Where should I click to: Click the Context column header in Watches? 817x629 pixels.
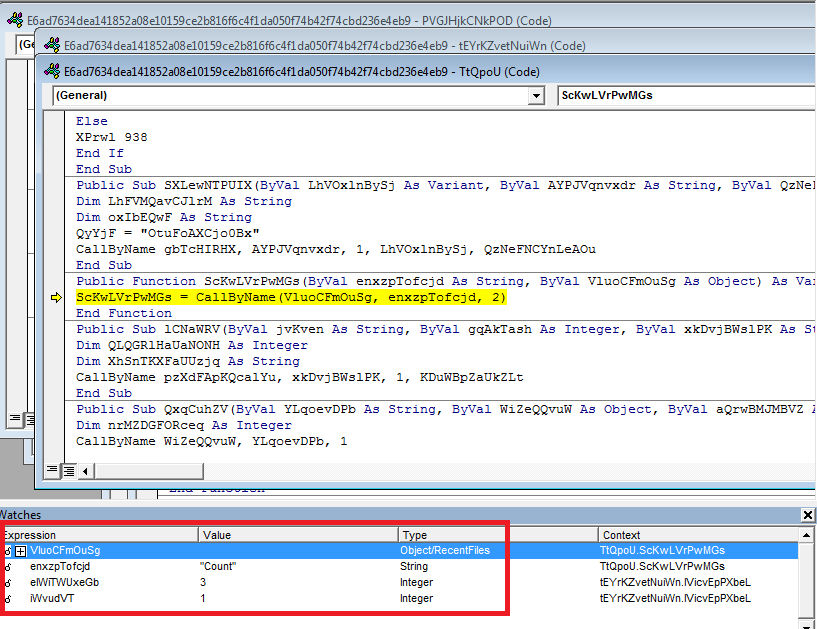click(700, 535)
